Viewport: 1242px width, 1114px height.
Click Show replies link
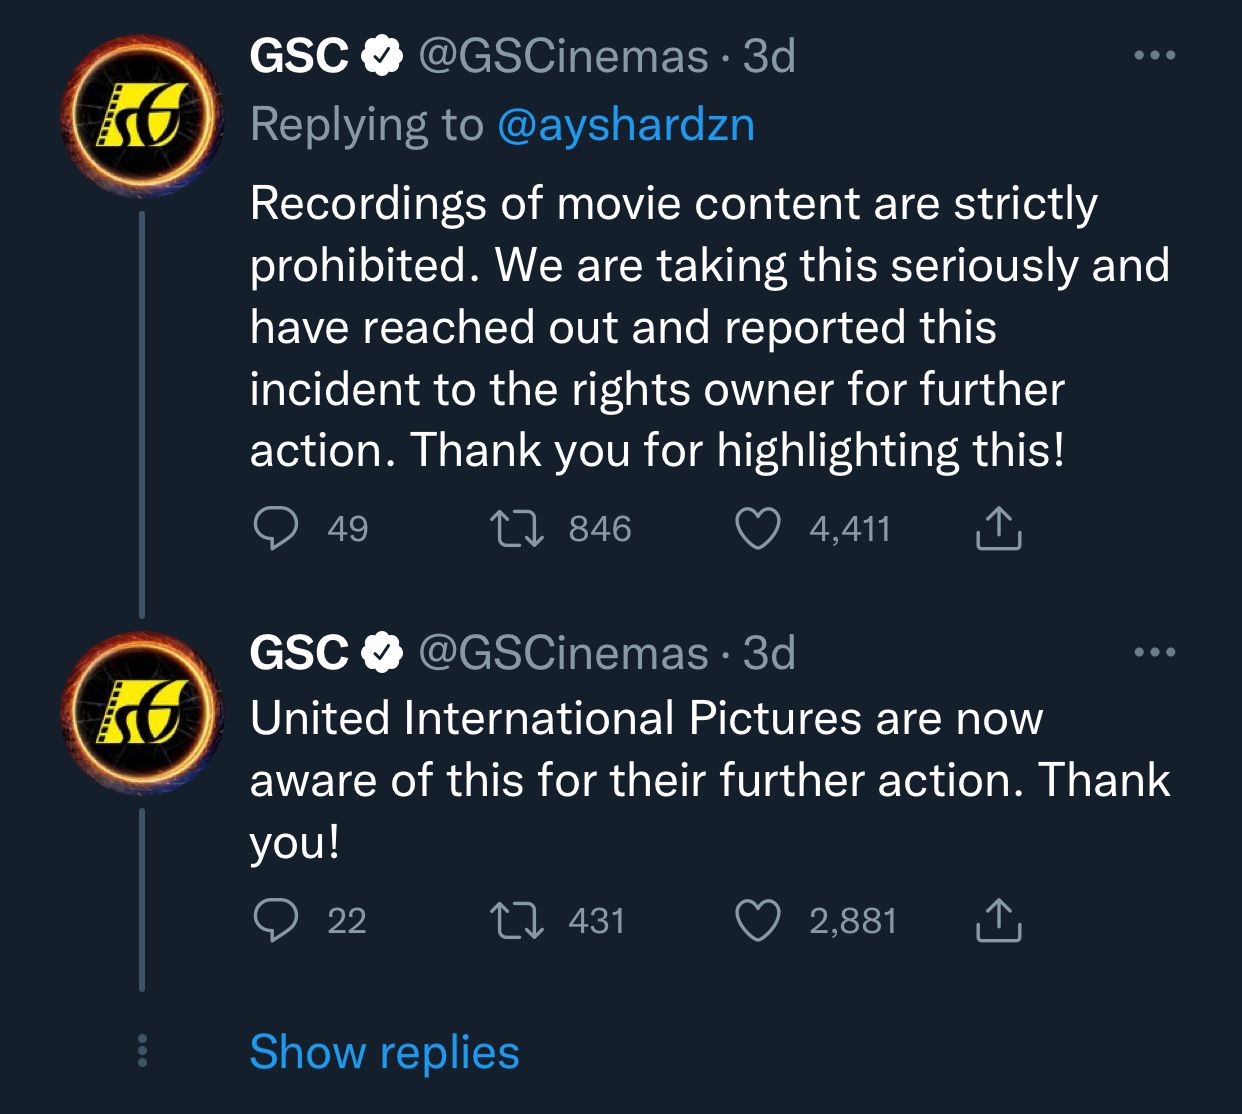(384, 1052)
